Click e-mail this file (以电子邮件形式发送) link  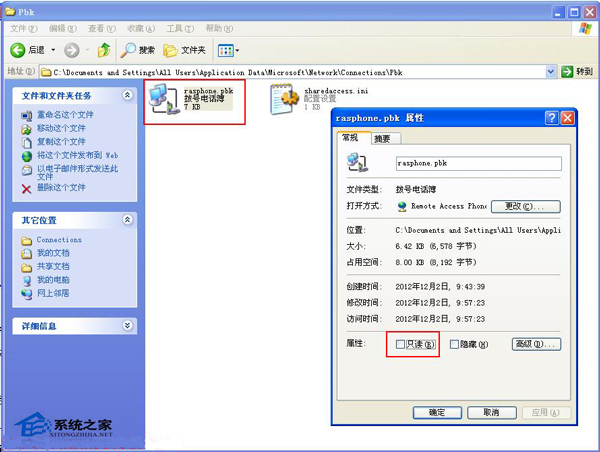tap(77, 172)
